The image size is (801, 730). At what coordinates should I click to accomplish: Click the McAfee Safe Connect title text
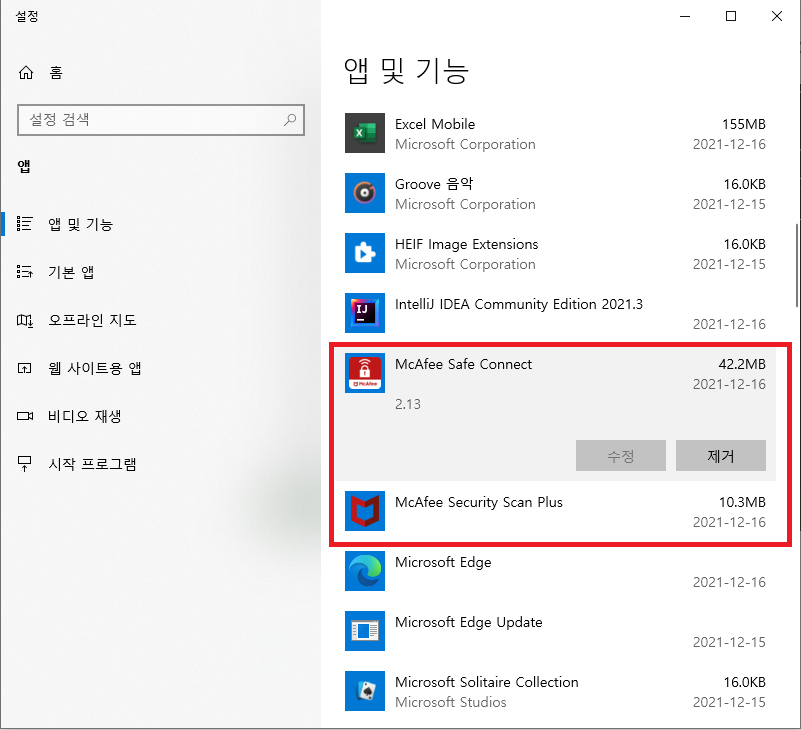[463, 364]
